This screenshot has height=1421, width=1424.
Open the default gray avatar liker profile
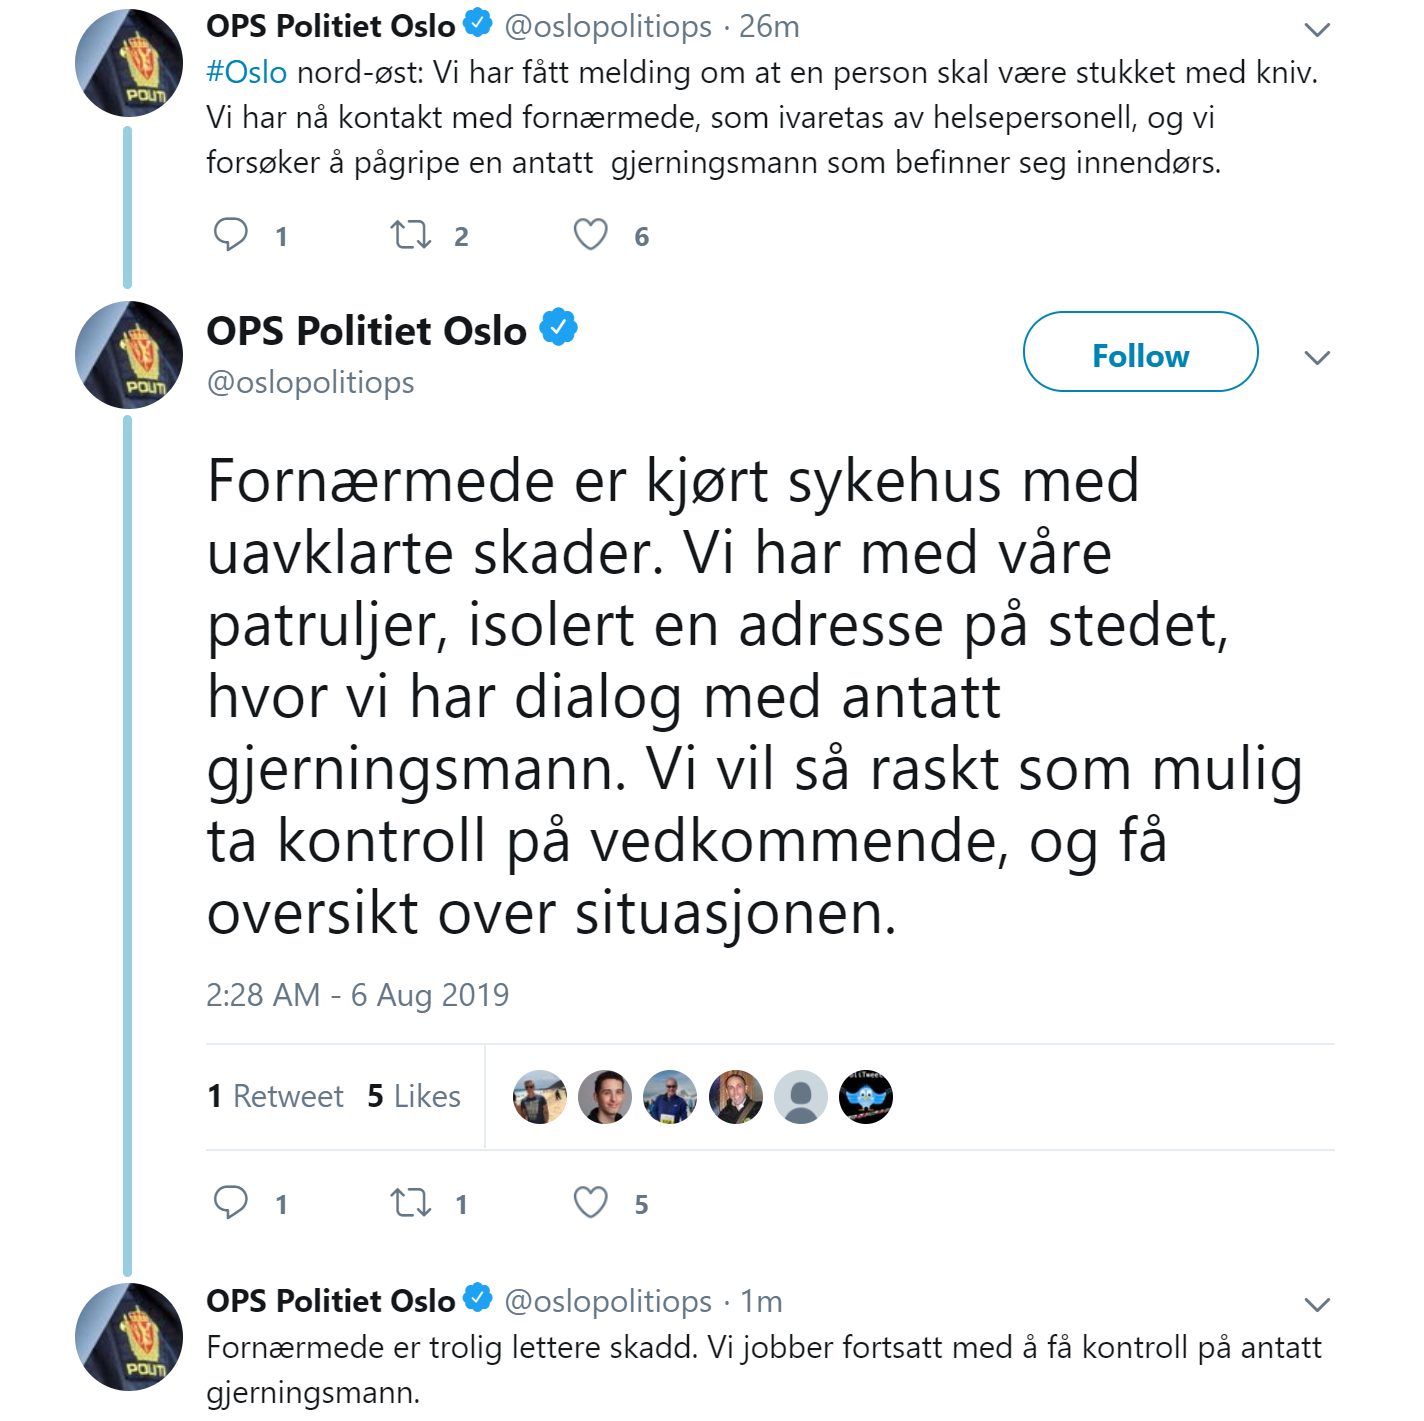coord(800,1097)
